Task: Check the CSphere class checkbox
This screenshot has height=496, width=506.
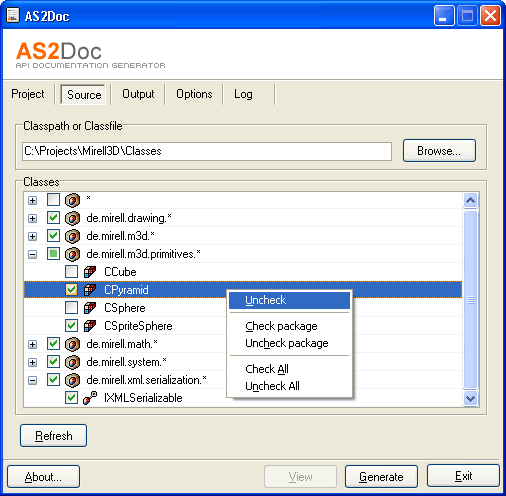Action: point(71,308)
